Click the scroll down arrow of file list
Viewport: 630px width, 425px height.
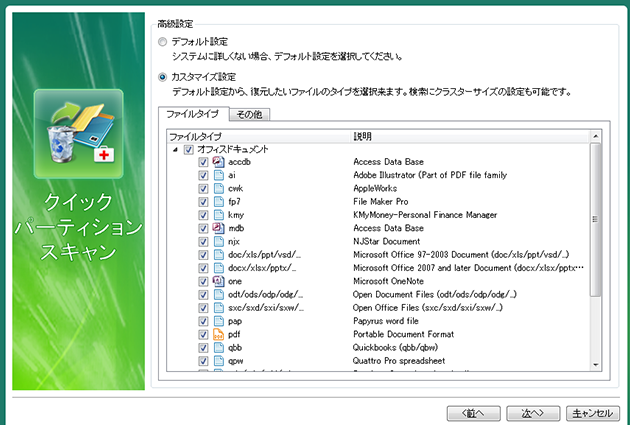point(595,365)
